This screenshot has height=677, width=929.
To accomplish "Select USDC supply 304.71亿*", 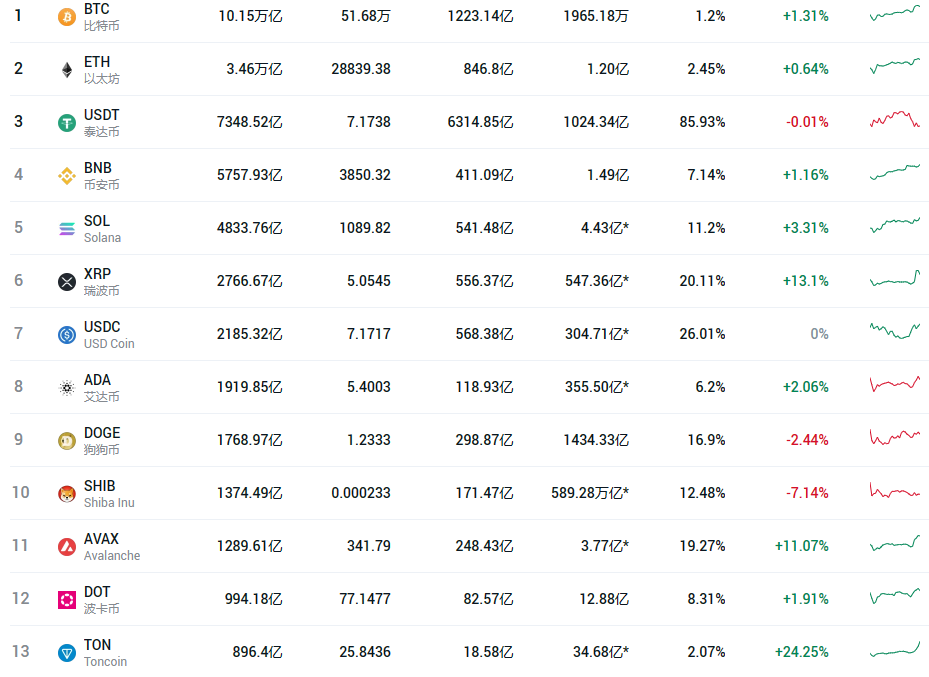I will [x=597, y=334].
